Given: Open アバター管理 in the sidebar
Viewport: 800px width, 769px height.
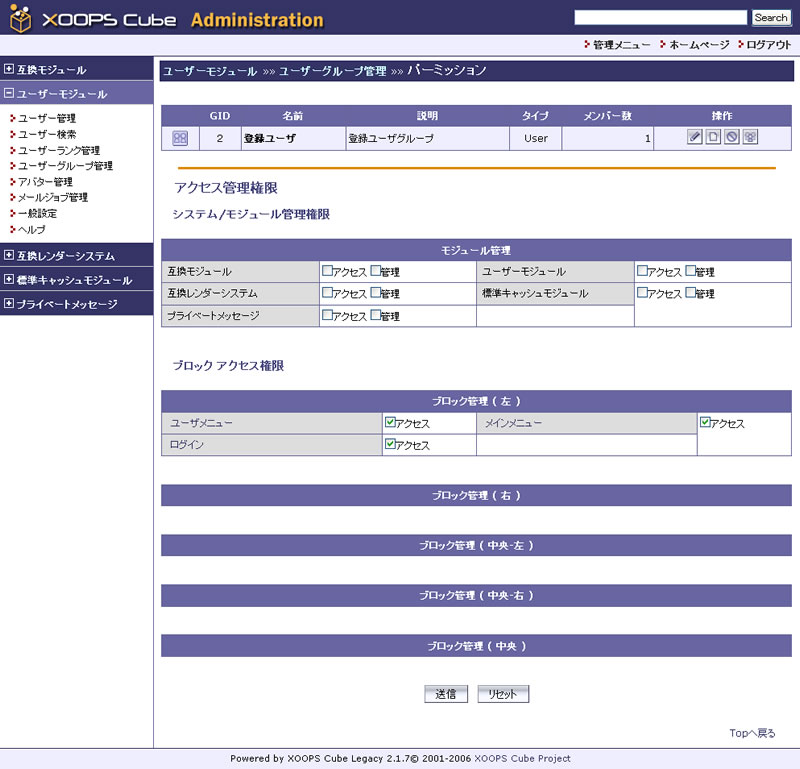Looking at the screenshot, I should tap(45, 182).
